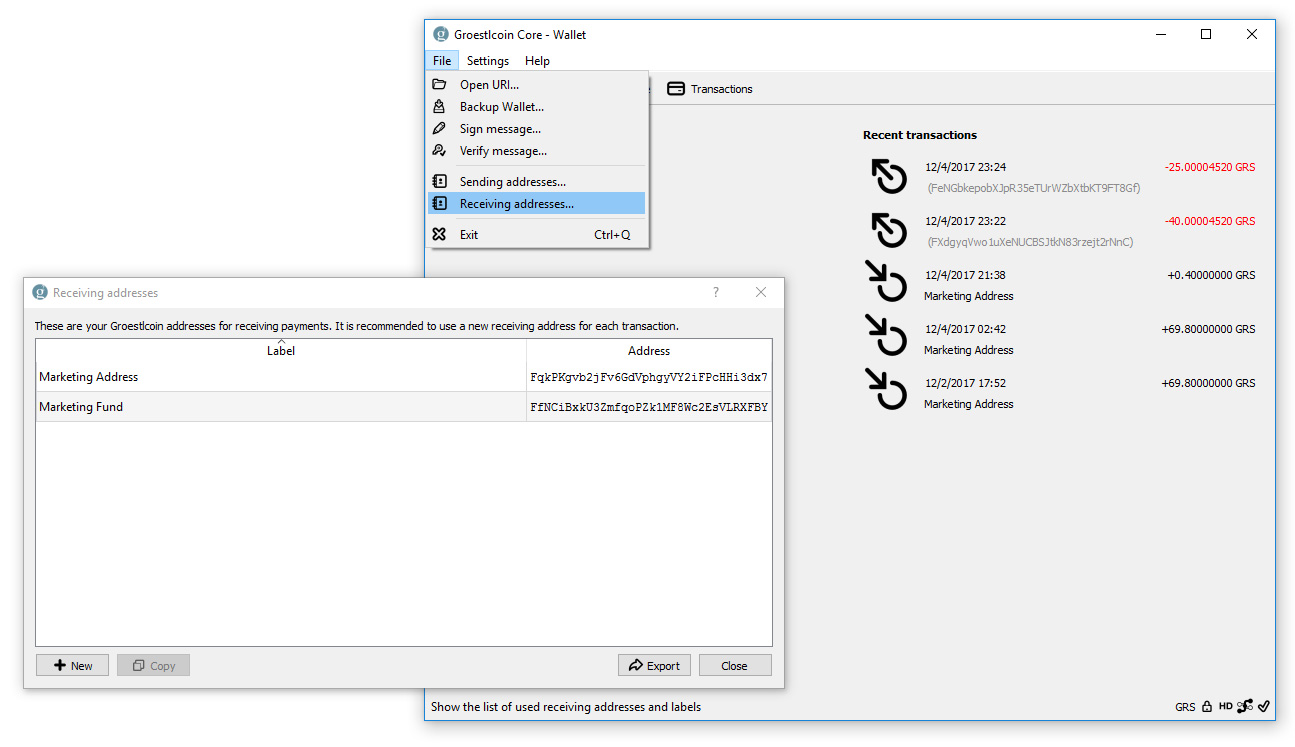Select Exit from the File menu
Viewport: 1295px width, 747px height.
(x=537, y=234)
